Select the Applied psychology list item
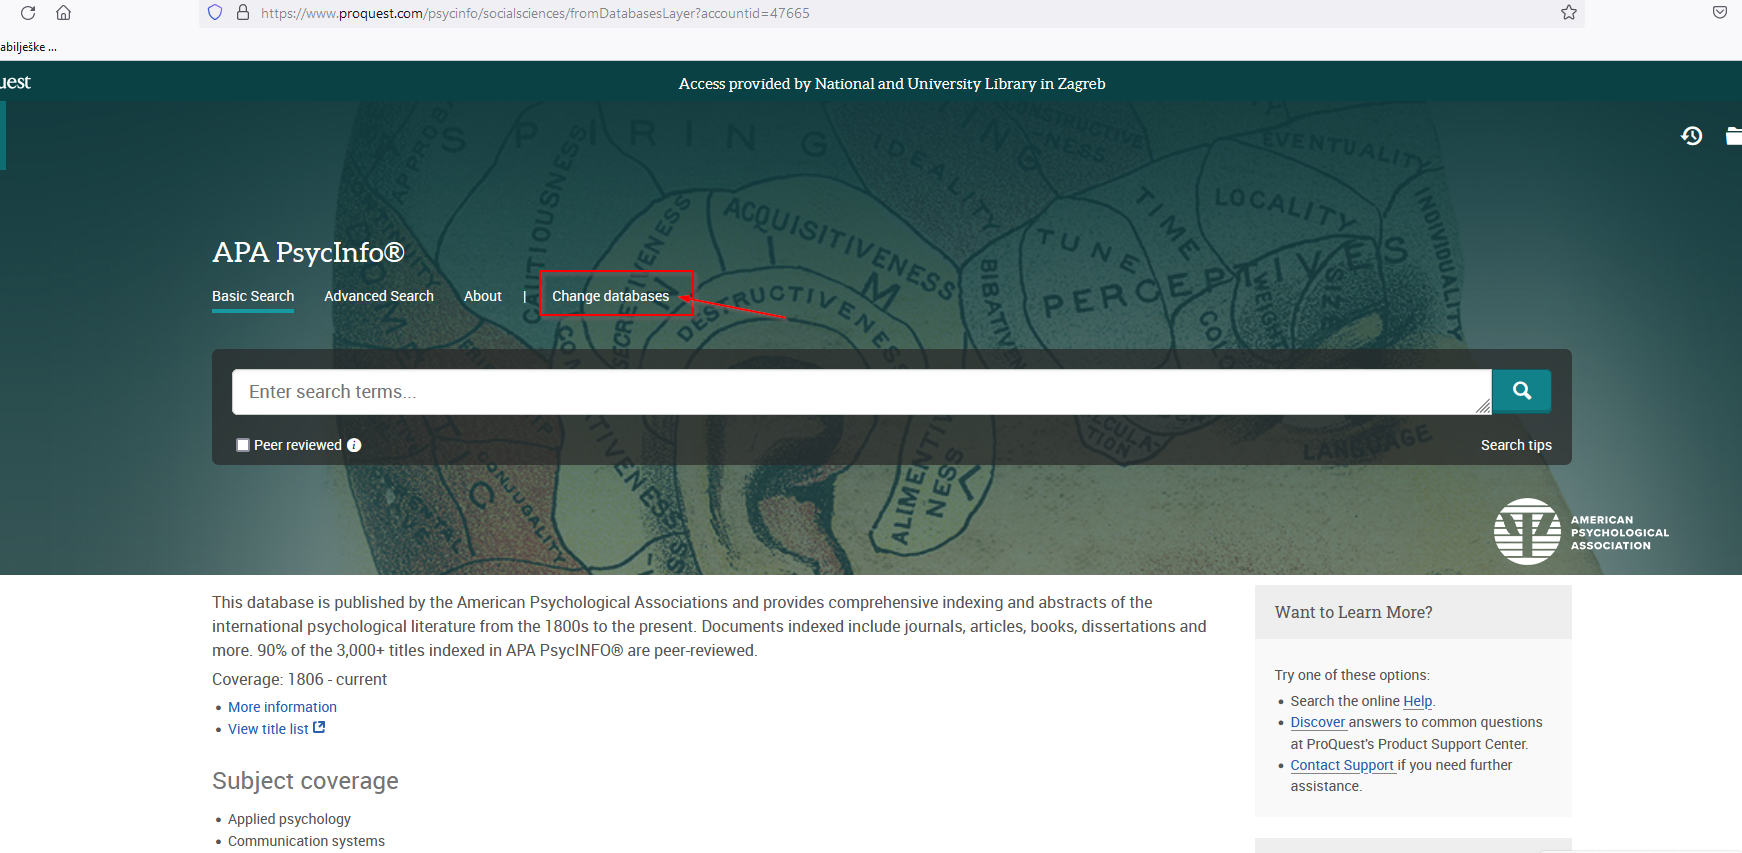Image resolution: width=1742 pixels, height=853 pixels. coord(289,819)
